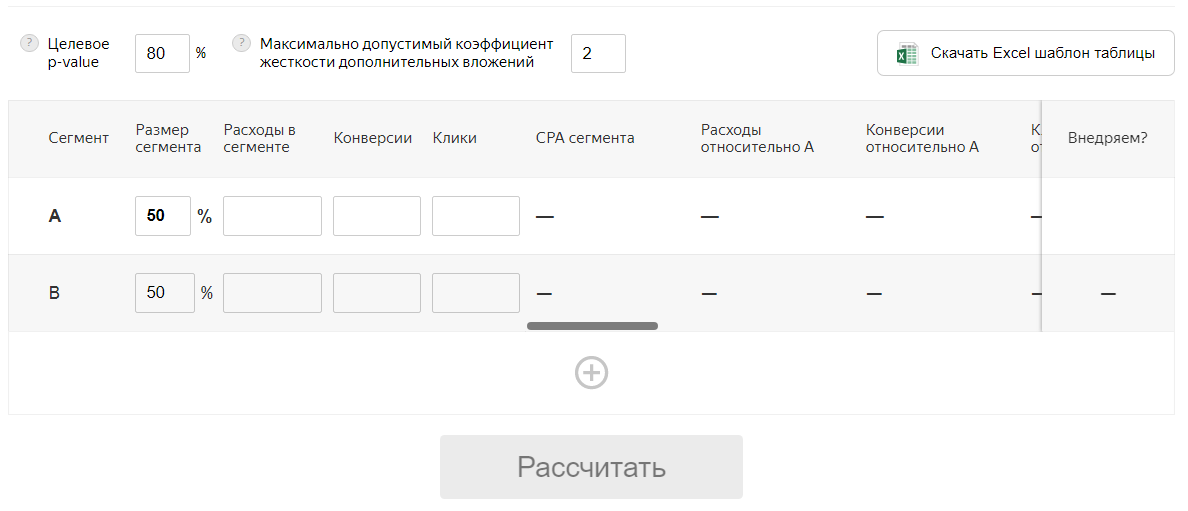The width and height of the screenshot is (1188, 511).
Task: Download the Excel table template
Action: point(1025,53)
